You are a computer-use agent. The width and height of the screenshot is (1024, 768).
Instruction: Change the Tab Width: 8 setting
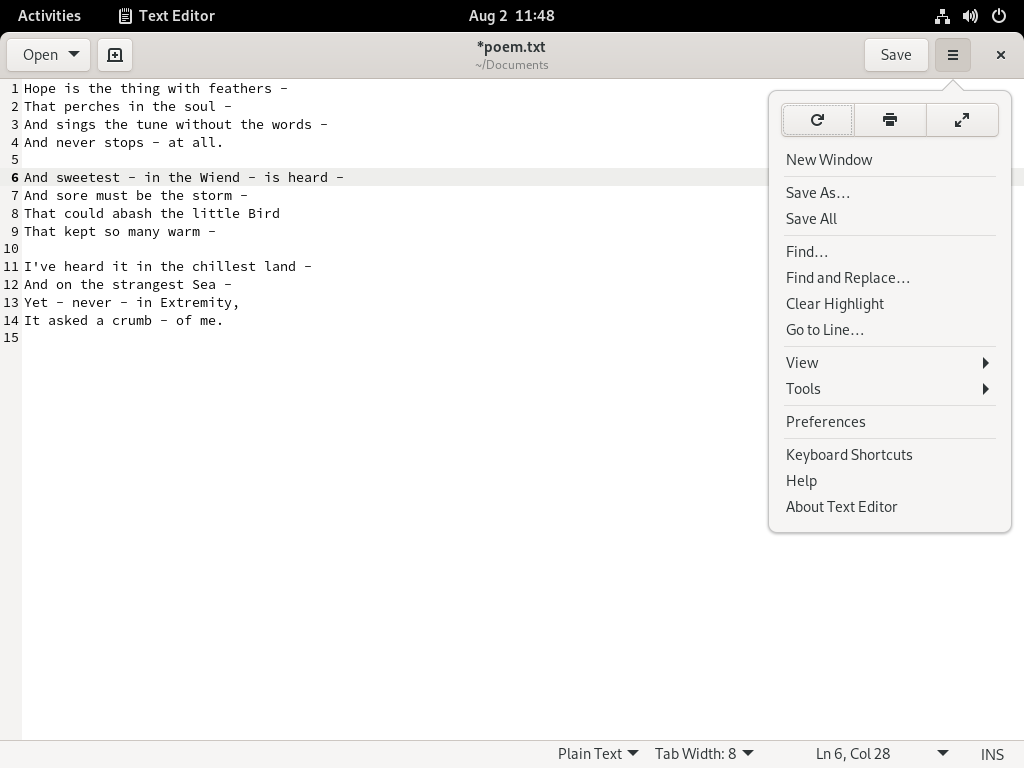coord(704,754)
